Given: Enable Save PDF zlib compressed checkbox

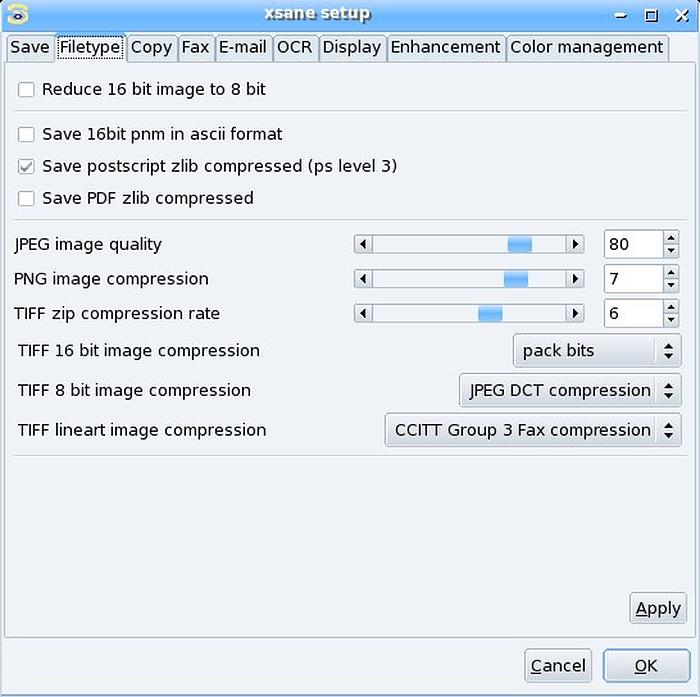Looking at the screenshot, I should (x=26, y=198).
